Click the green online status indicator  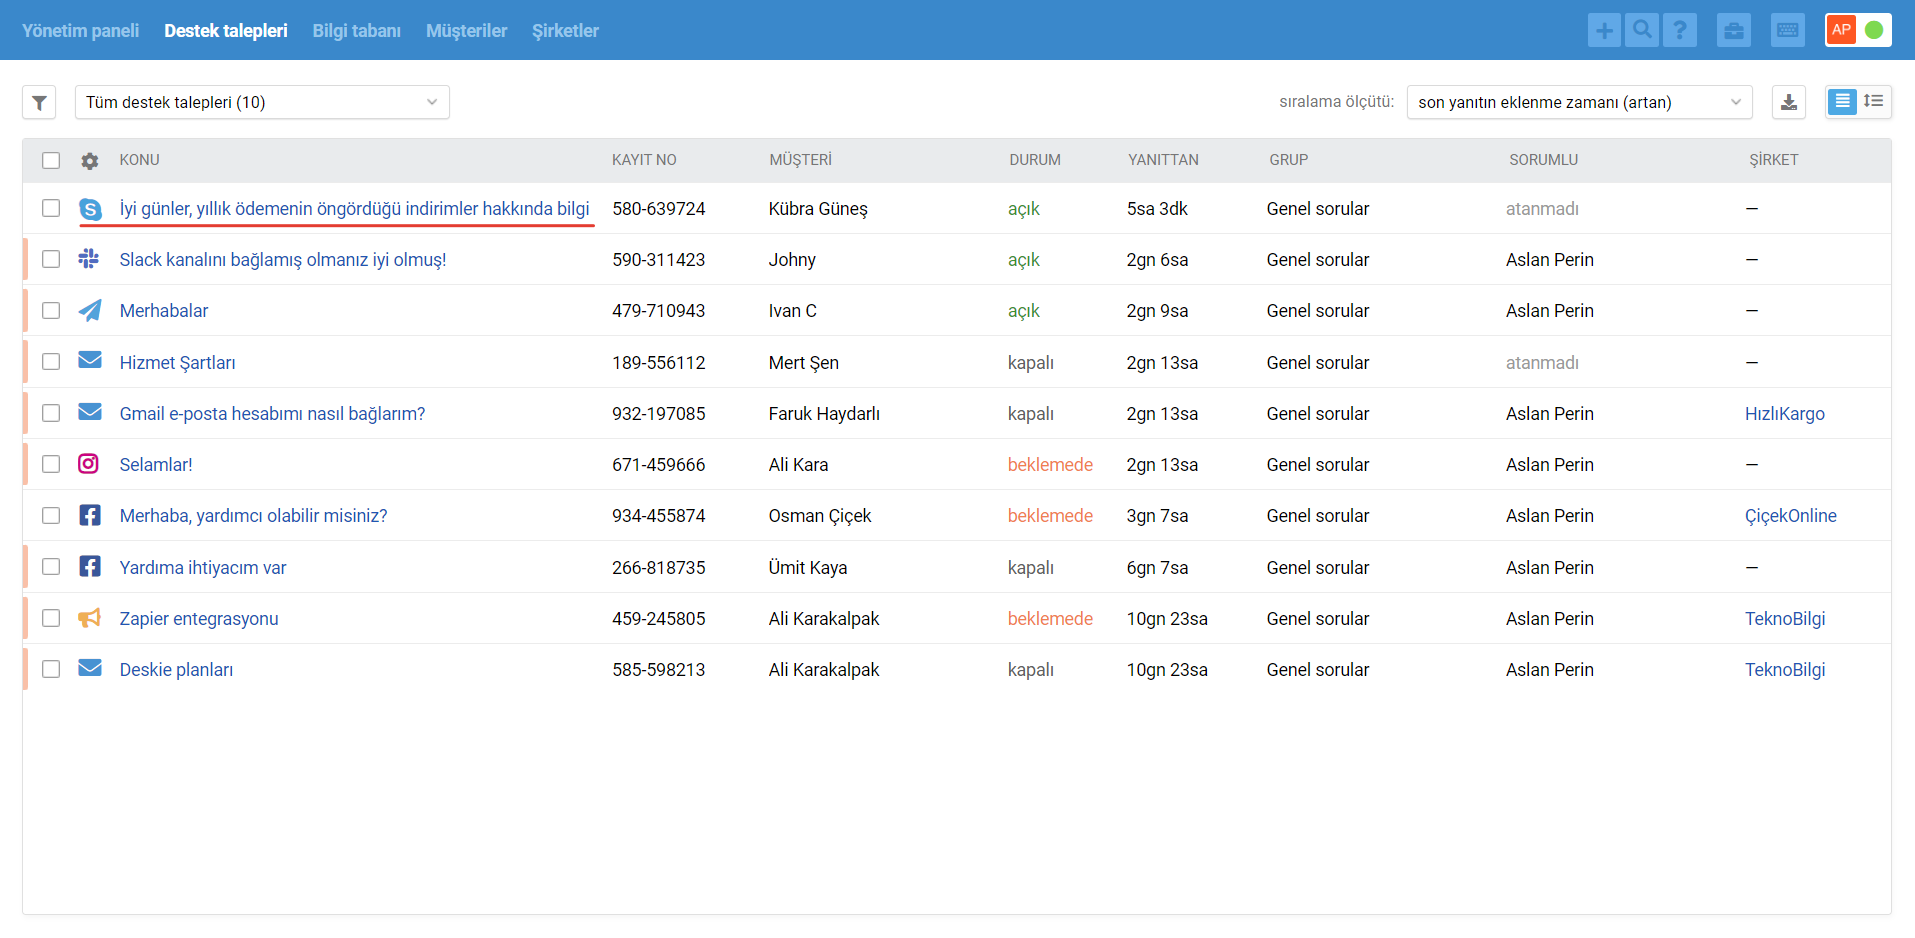(1874, 30)
